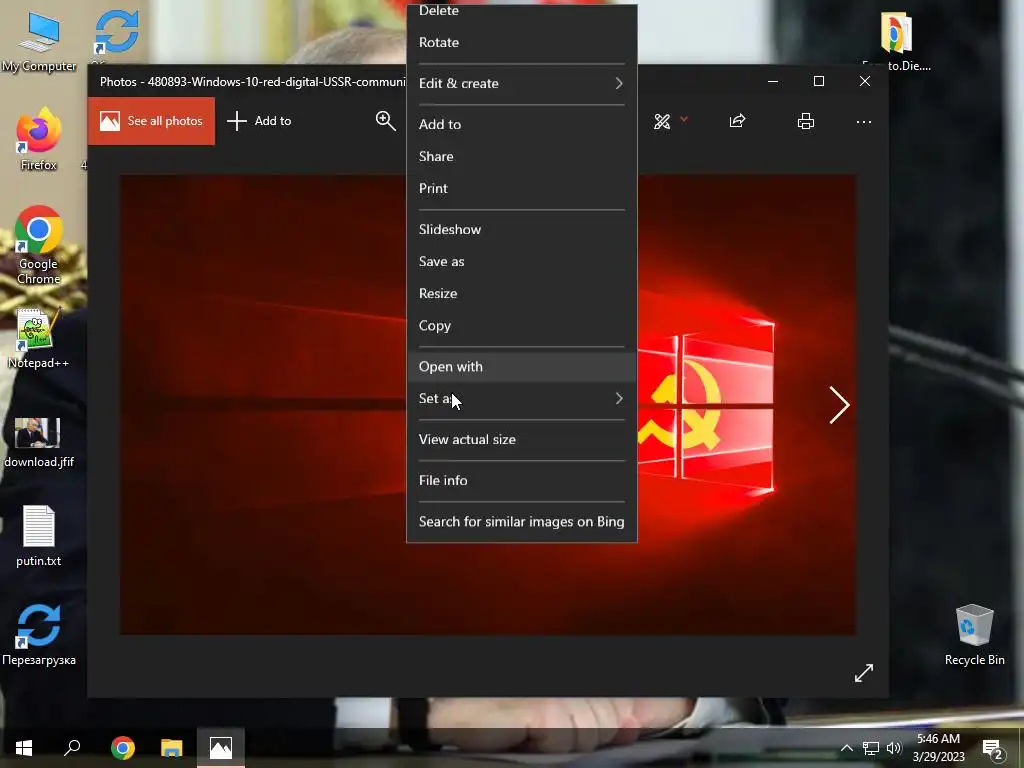The image size is (1024, 768).
Task: Start Slideshow from the context menu
Action: 521,229
